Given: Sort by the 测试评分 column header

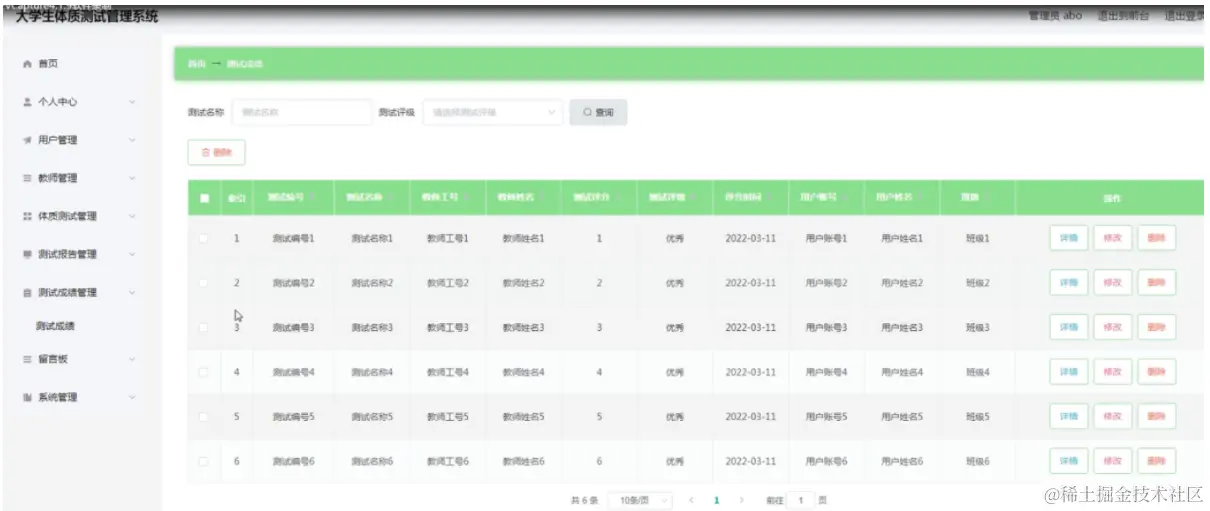Looking at the screenshot, I should (598, 198).
